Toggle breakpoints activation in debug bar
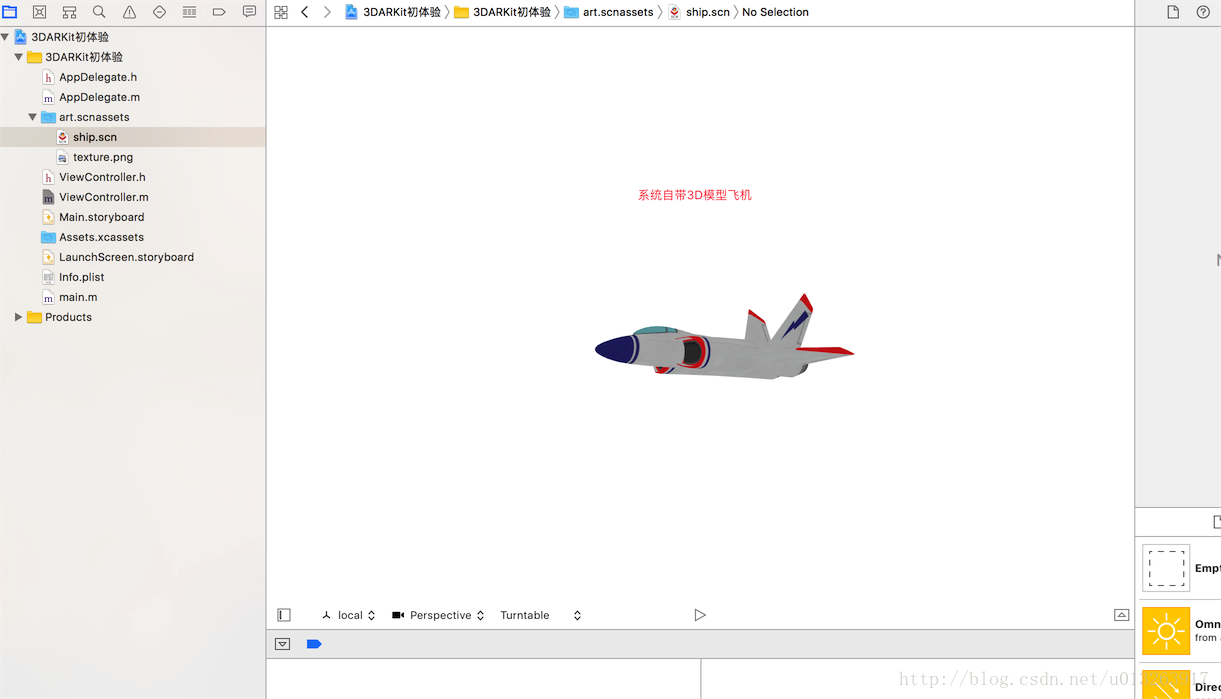 [314, 644]
